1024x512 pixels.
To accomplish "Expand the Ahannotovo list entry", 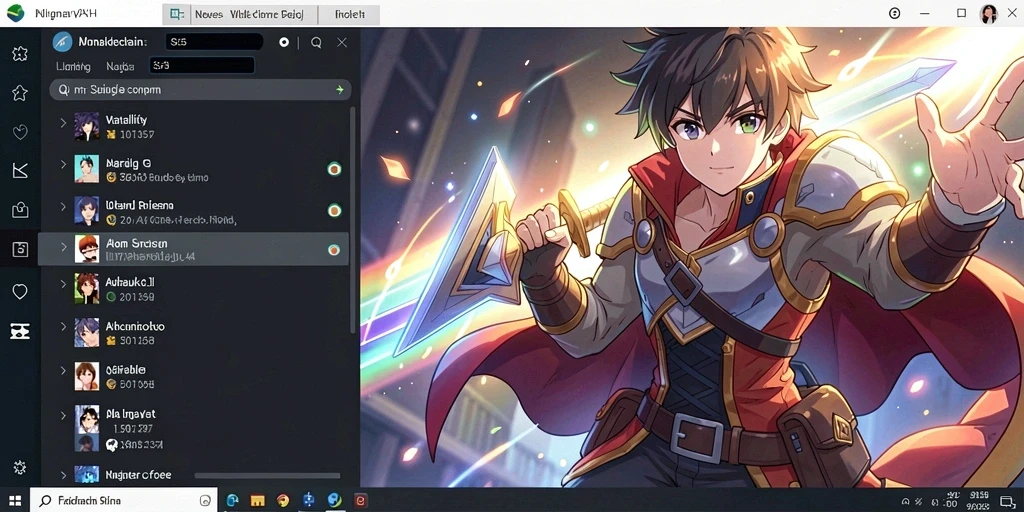I will [63, 326].
